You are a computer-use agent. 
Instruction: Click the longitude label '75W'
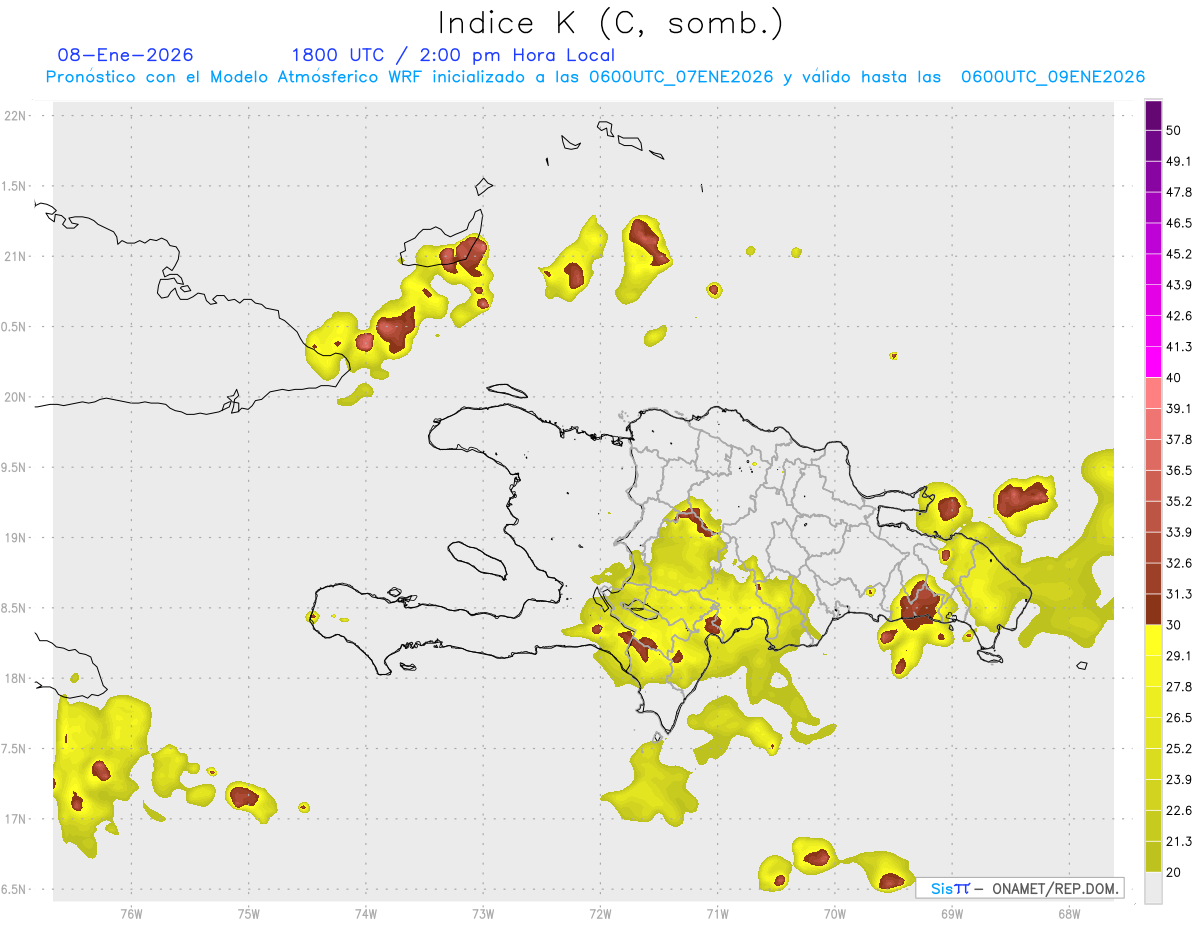pos(249,913)
